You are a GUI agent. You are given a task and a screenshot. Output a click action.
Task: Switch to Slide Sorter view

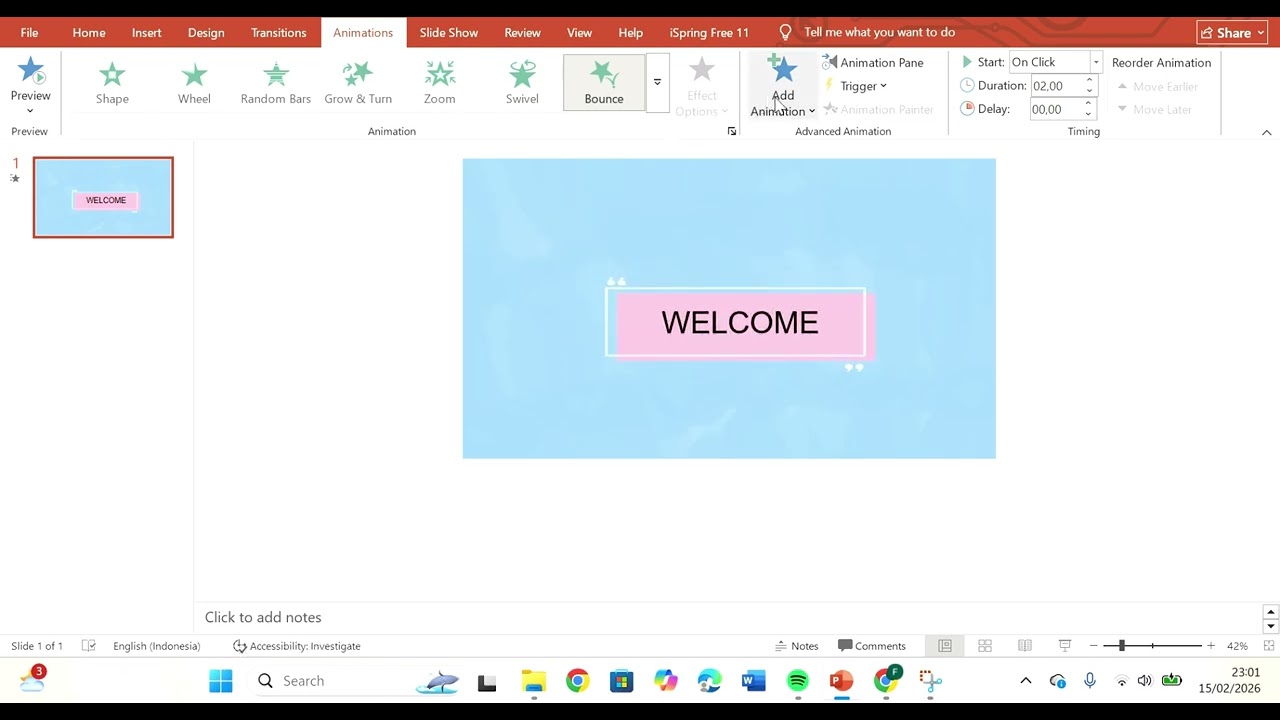coord(985,646)
